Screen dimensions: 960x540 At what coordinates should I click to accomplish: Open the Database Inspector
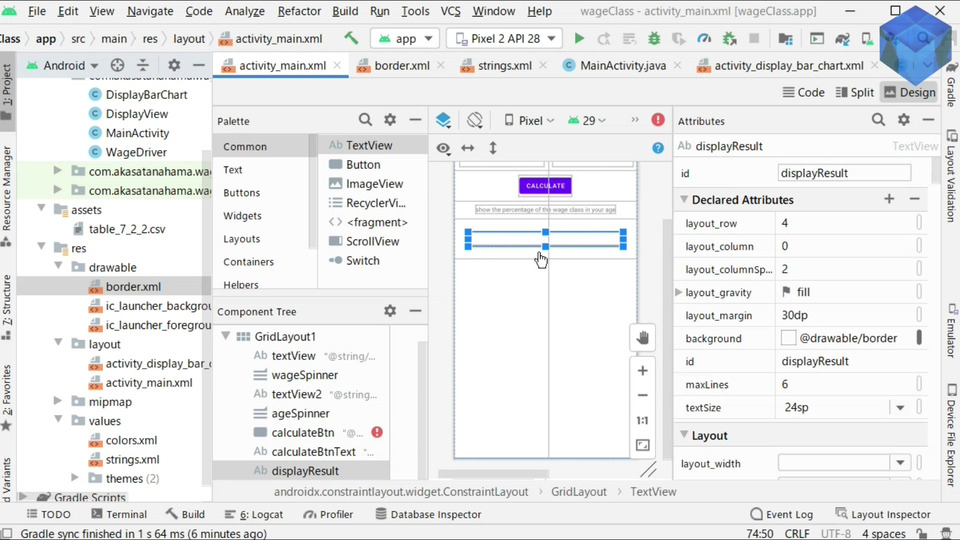pyautogui.click(x=428, y=514)
